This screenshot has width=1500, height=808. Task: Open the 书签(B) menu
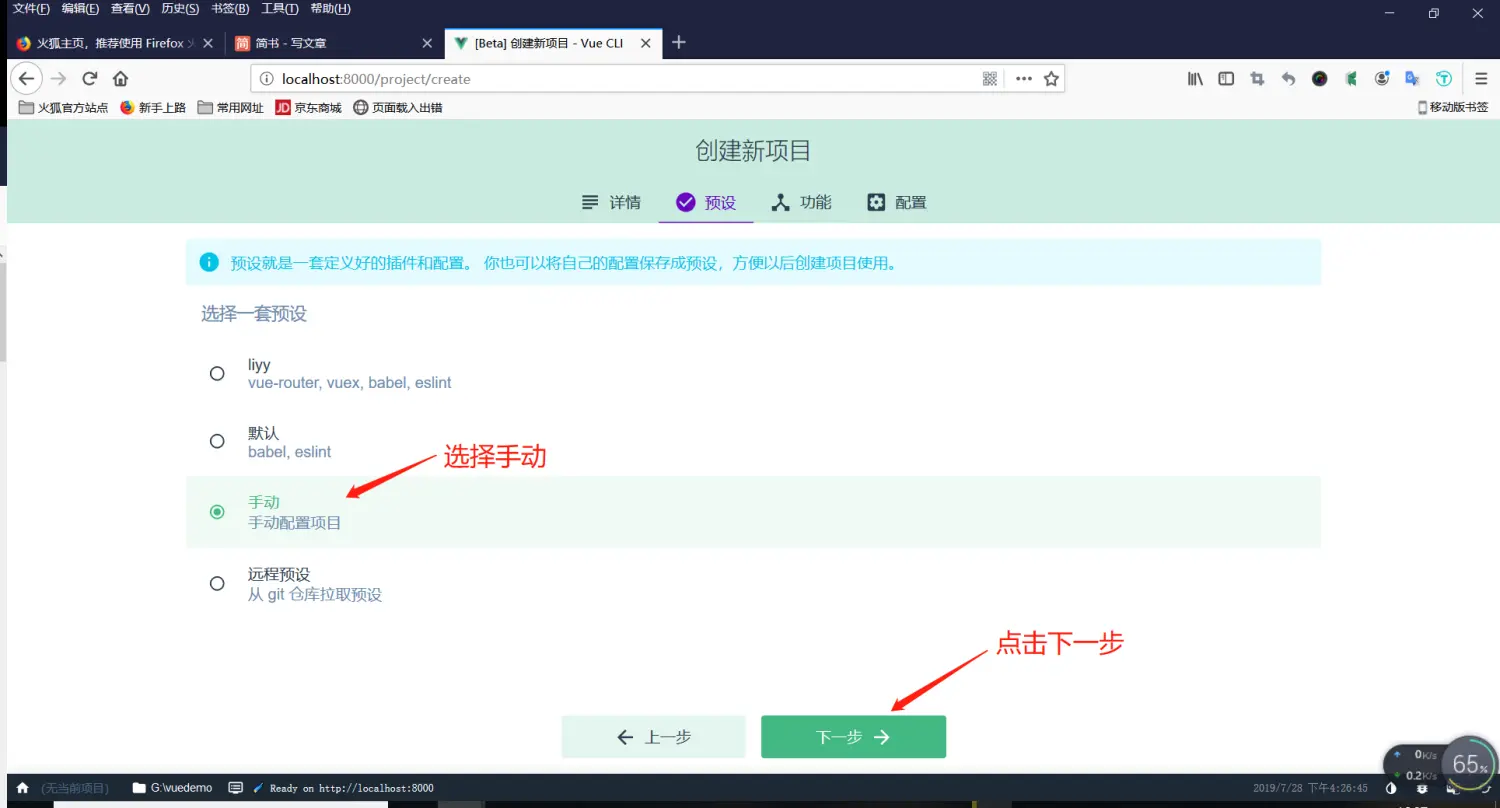(x=230, y=9)
